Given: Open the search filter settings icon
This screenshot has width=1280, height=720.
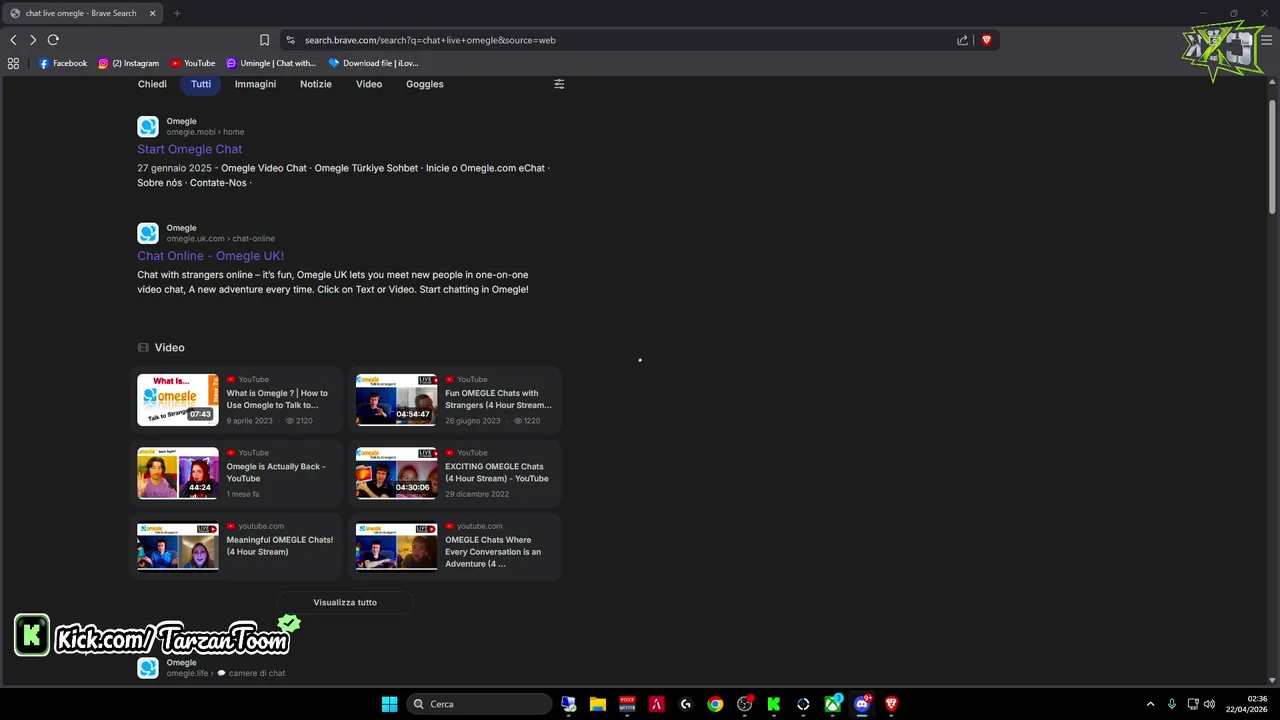Looking at the screenshot, I should (x=559, y=84).
